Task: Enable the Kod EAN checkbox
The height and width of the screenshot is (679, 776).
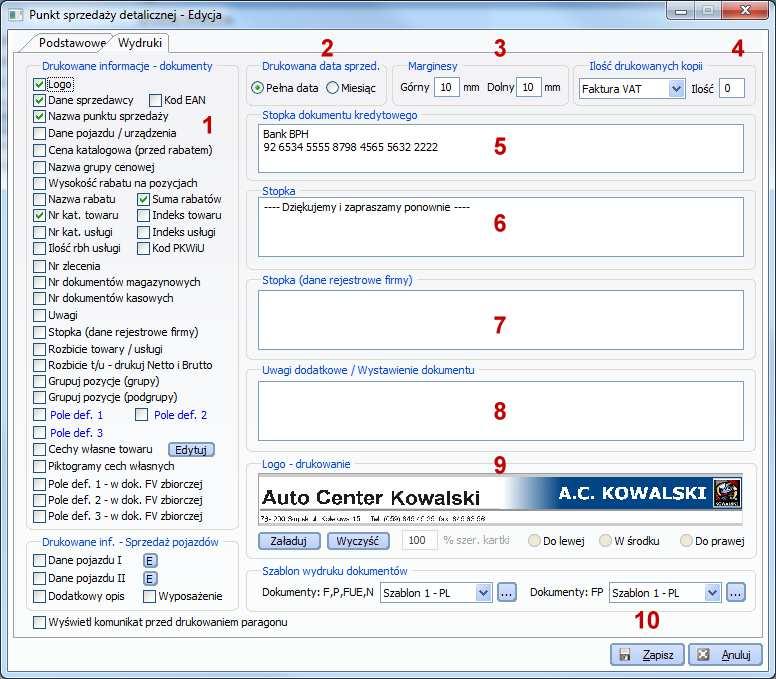Action: [x=155, y=100]
